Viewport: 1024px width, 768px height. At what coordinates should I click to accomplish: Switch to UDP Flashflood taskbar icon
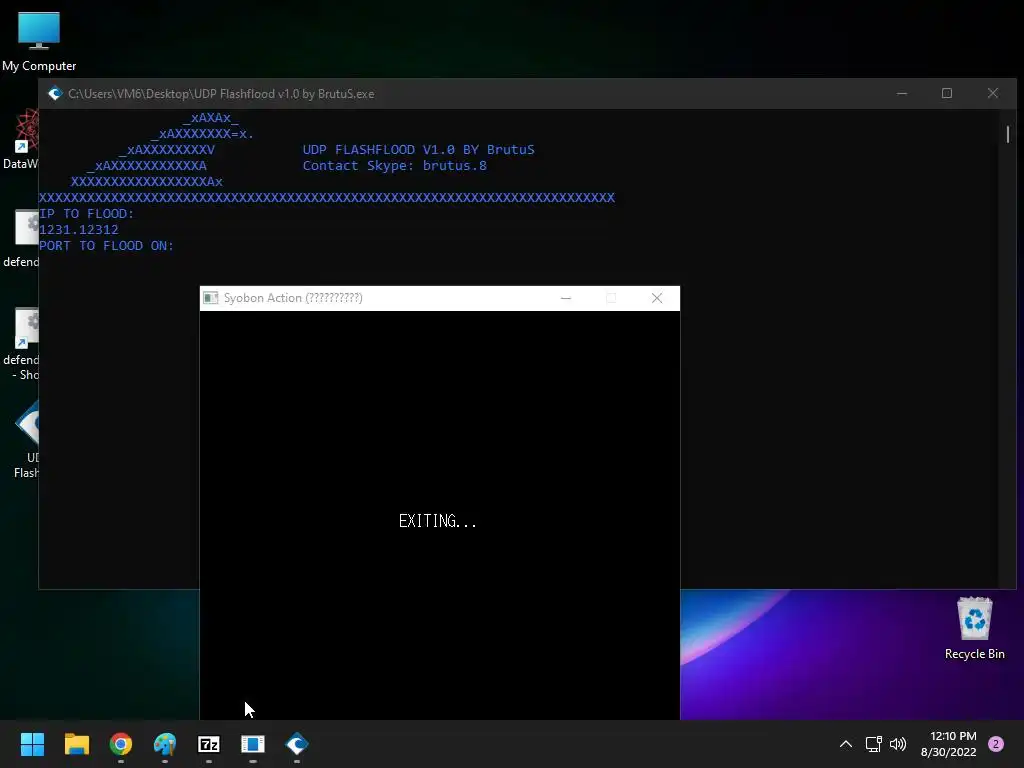pyautogui.click(x=297, y=744)
